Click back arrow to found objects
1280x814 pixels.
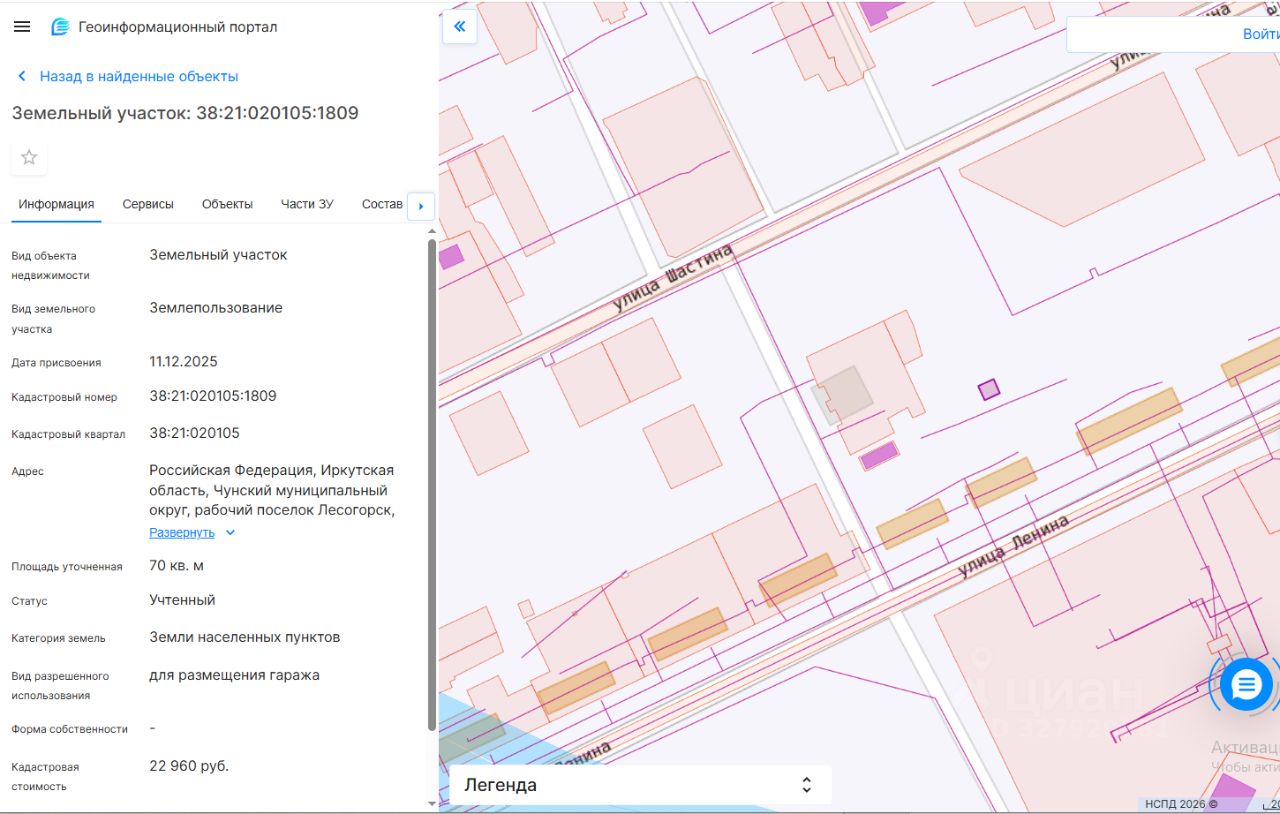coord(22,77)
